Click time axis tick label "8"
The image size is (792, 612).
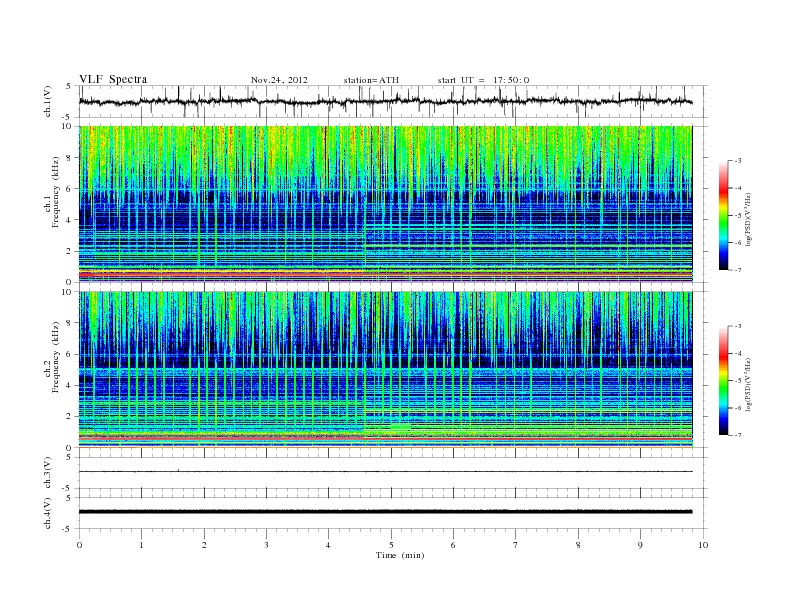(x=578, y=545)
